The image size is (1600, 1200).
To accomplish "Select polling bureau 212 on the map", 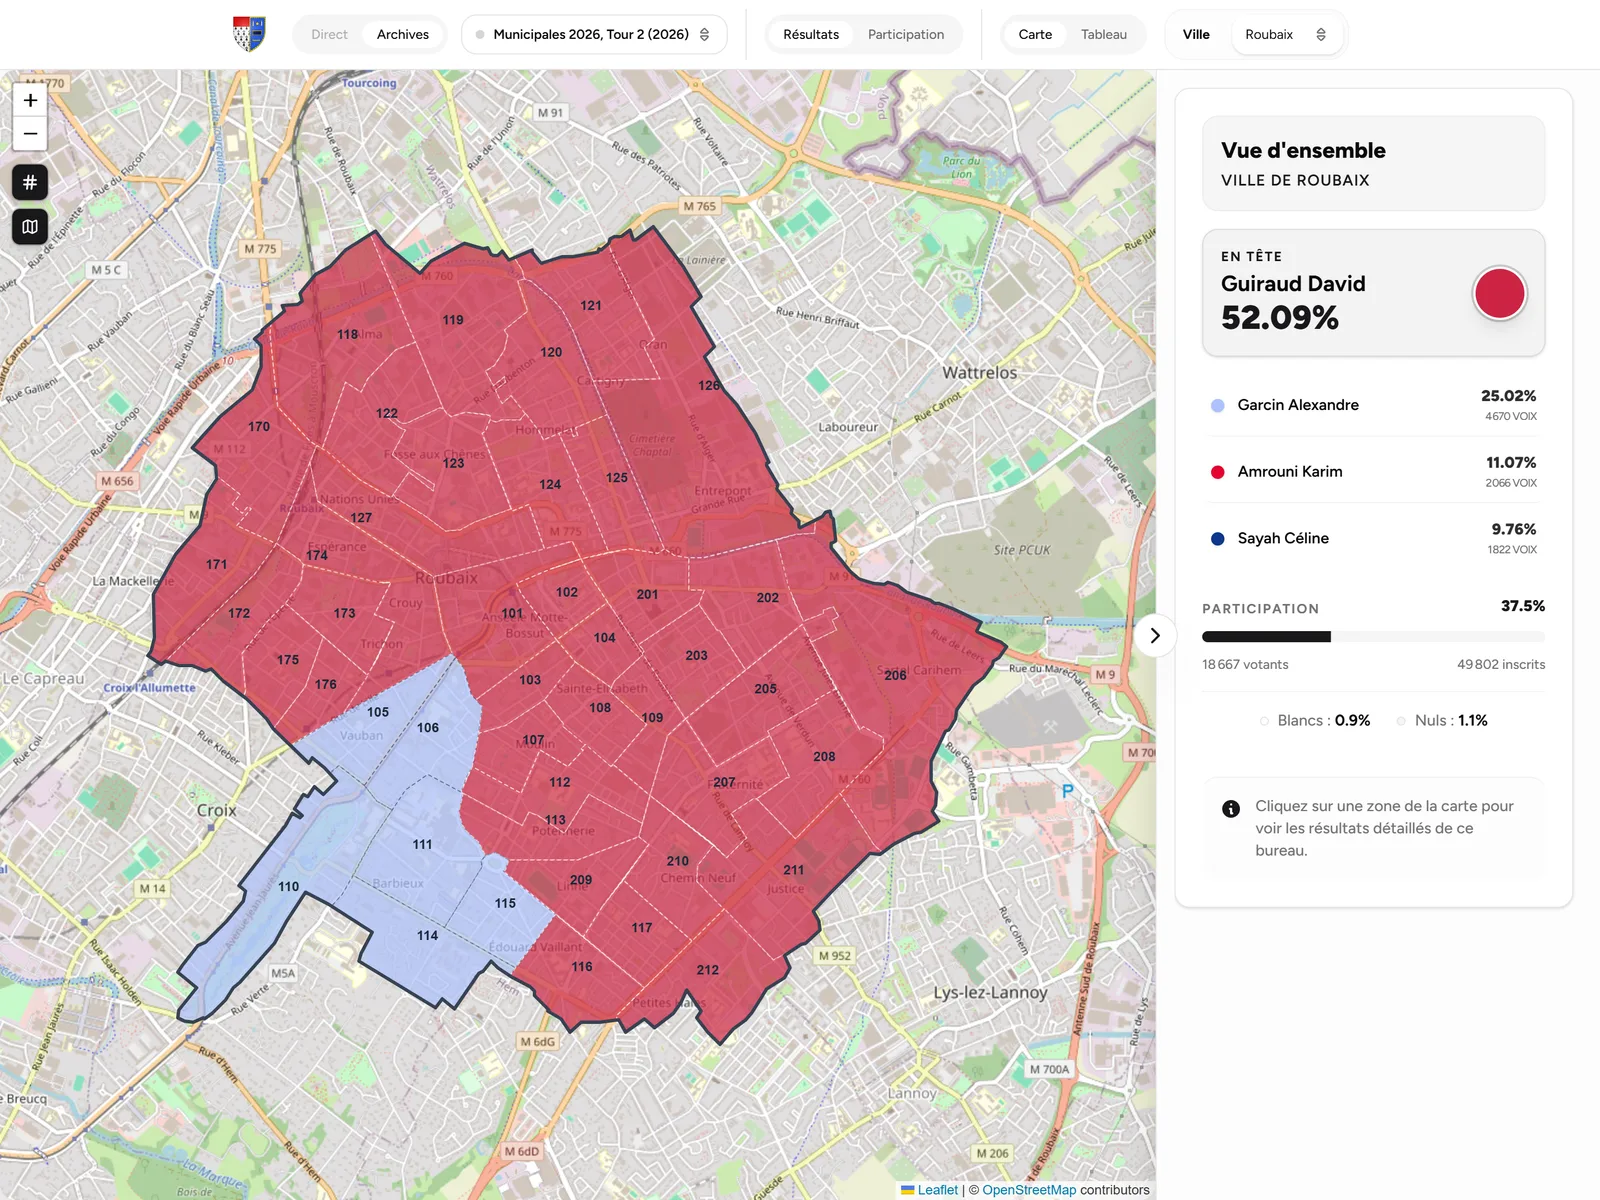I will click(x=708, y=969).
